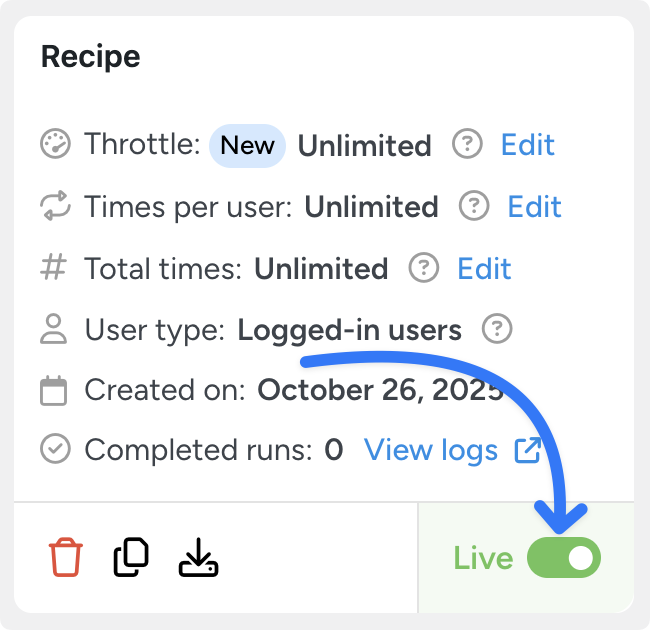
Task: Edit the Total times limit
Action: [x=484, y=268]
